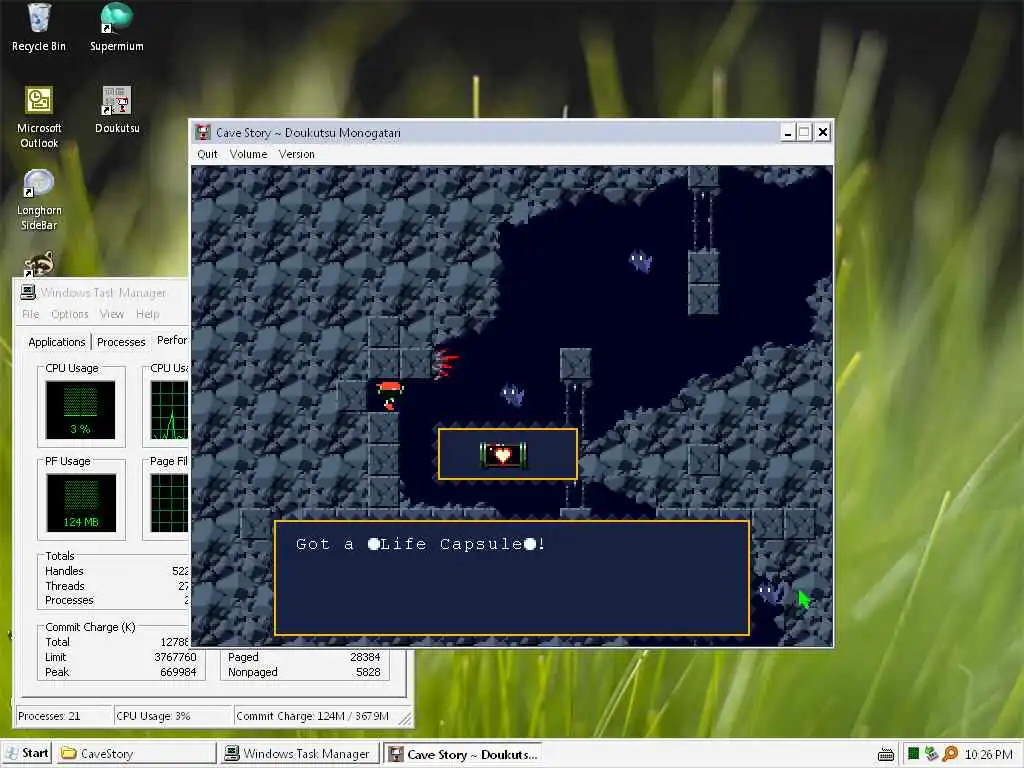Click the Task Manager resize grip corner
Image resolution: width=1024 pixels, height=768 pixels.
(x=406, y=718)
